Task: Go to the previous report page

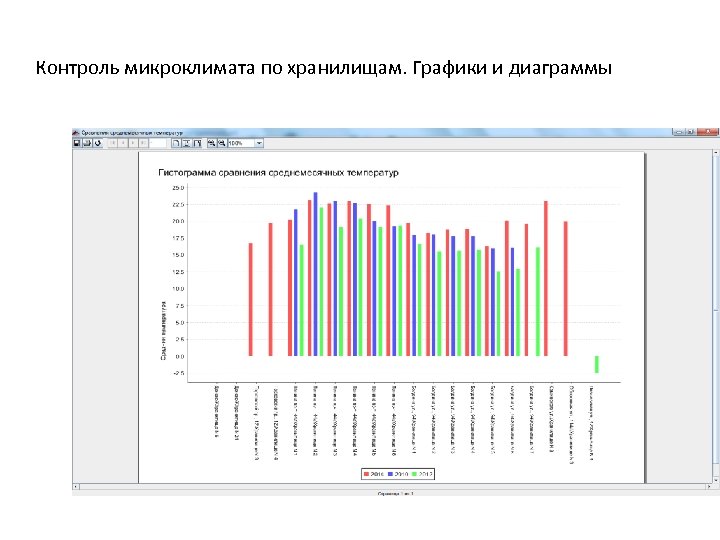Action: [123, 143]
